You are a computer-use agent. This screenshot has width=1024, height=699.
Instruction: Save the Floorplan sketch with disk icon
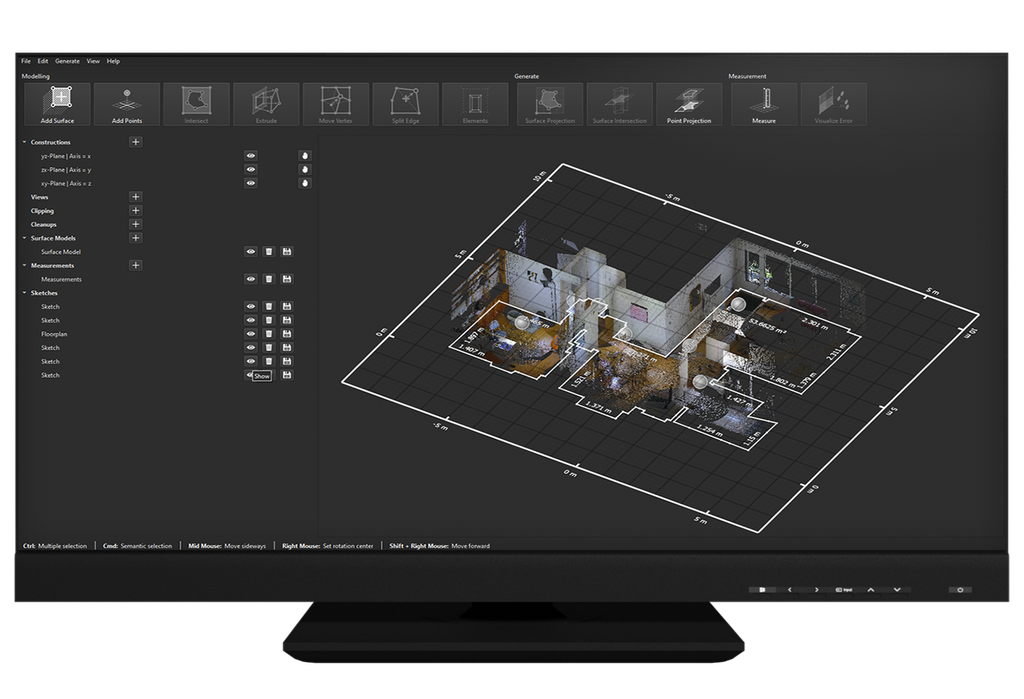click(287, 334)
